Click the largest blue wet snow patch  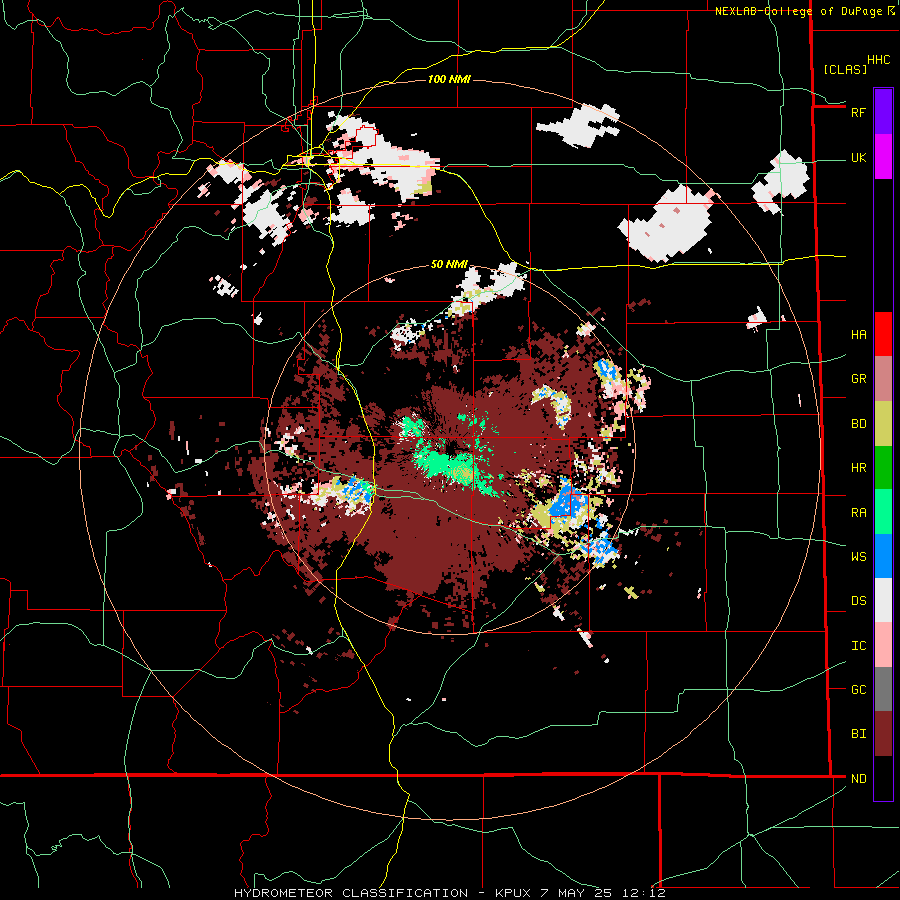pyautogui.click(x=567, y=503)
